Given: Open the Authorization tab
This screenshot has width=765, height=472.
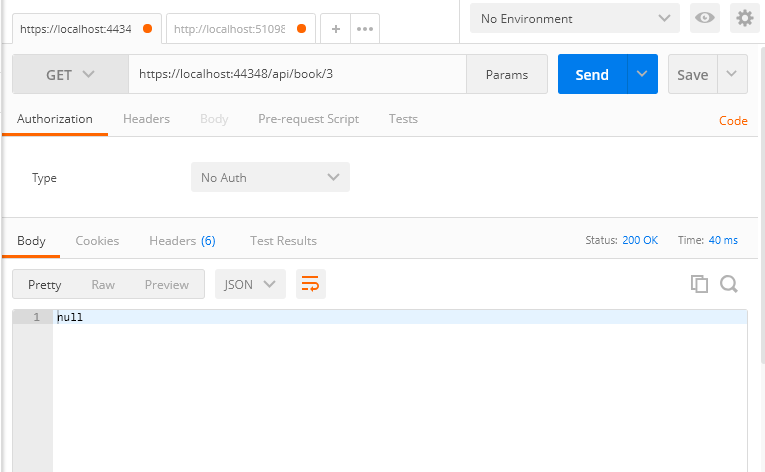Looking at the screenshot, I should tap(55, 119).
